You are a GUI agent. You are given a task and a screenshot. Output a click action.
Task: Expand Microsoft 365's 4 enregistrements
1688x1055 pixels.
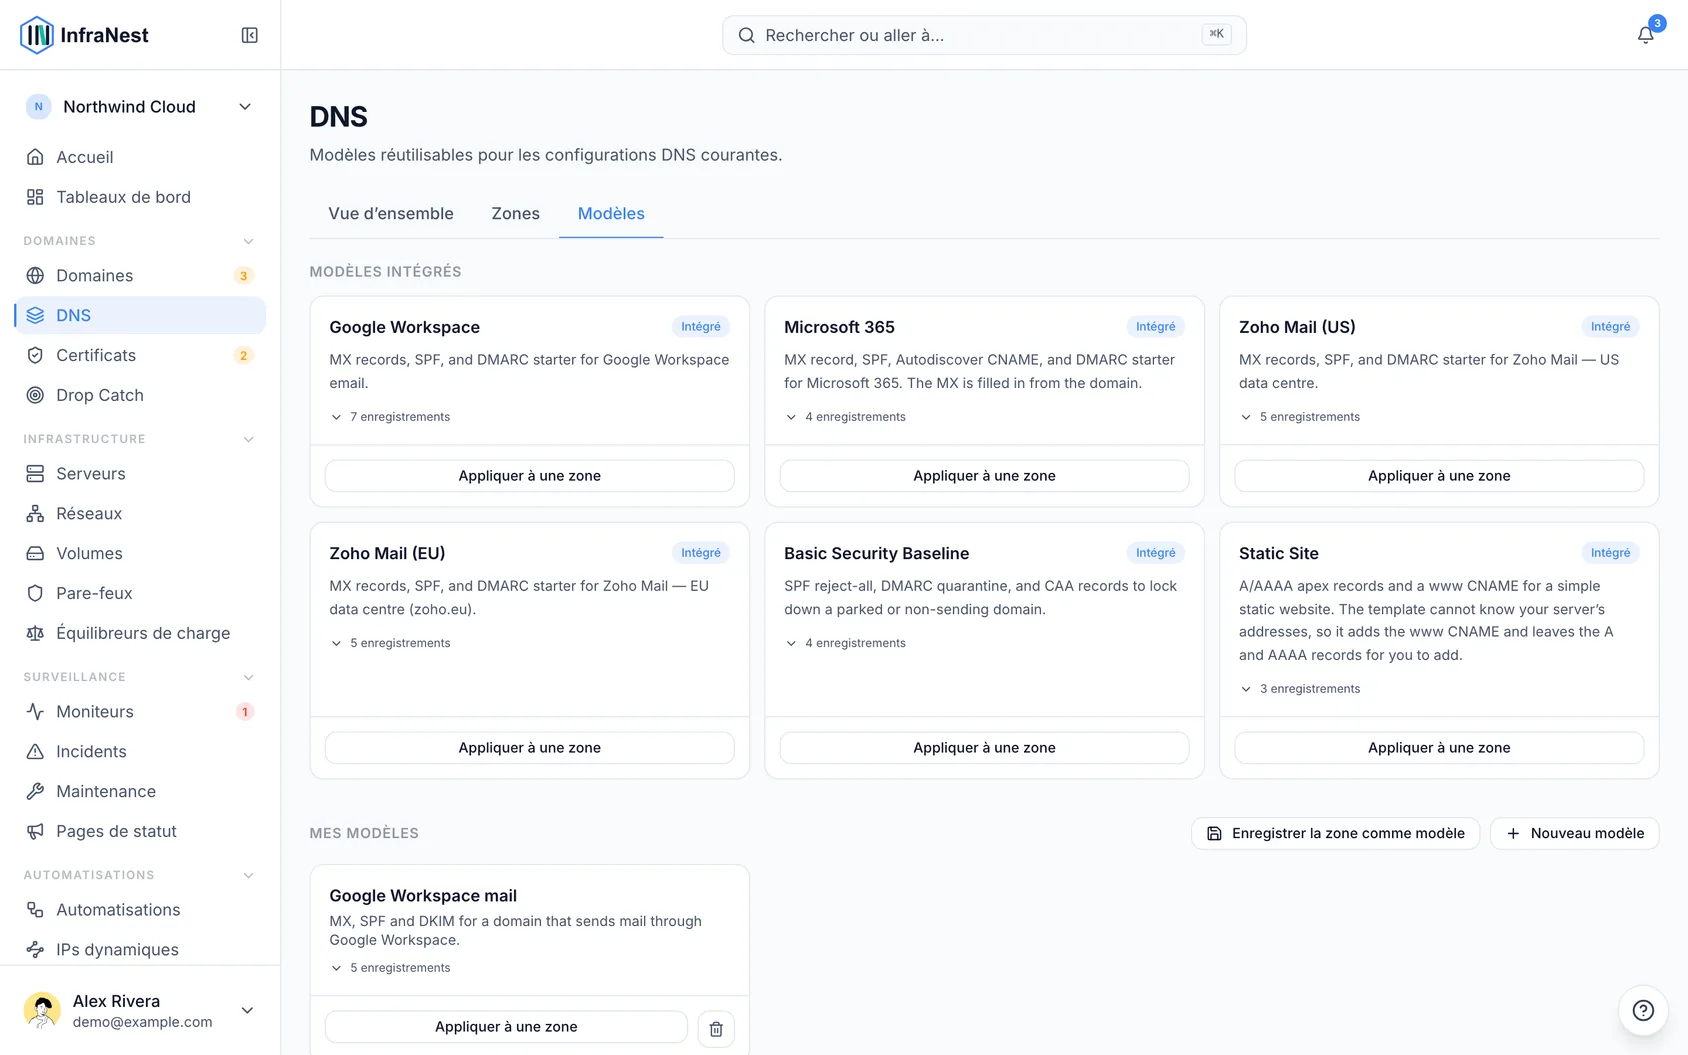[845, 417]
